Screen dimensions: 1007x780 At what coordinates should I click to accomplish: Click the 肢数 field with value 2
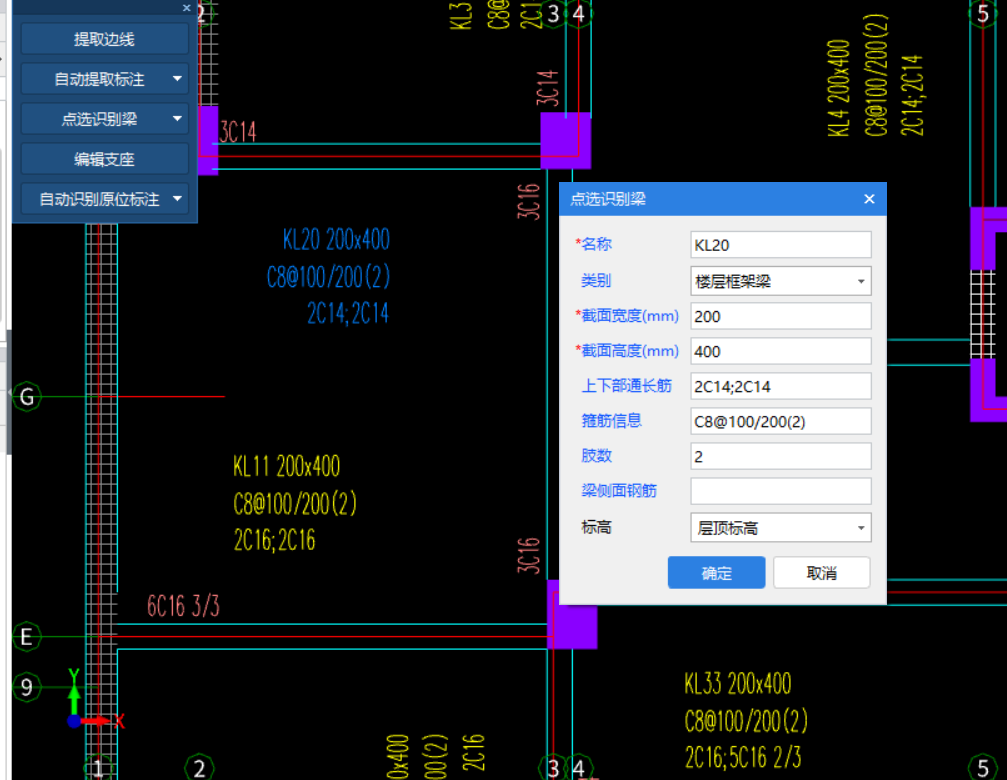(x=780, y=456)
